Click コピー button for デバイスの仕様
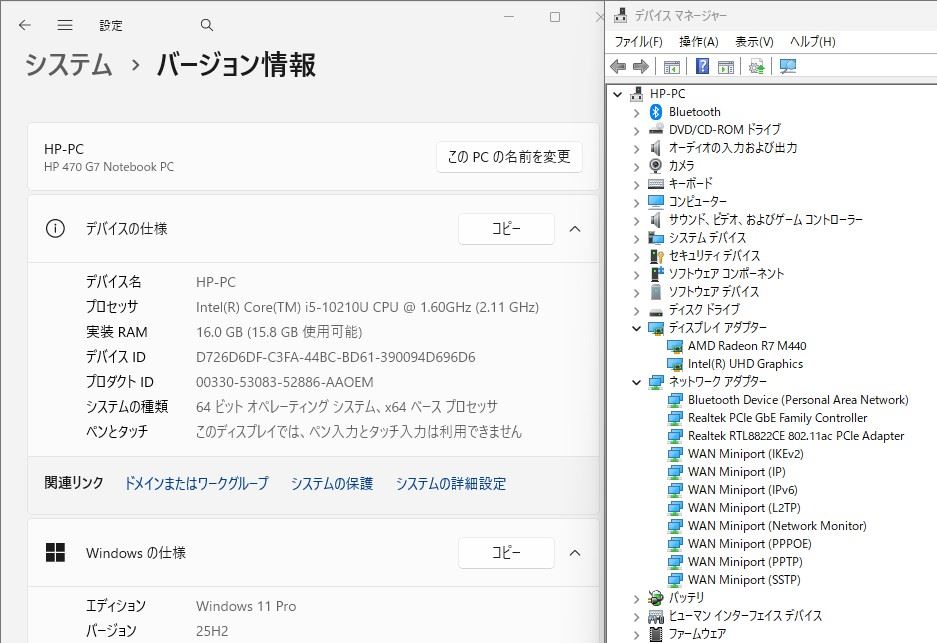Viewport: 937px width, 643px height. coord(506,228)
